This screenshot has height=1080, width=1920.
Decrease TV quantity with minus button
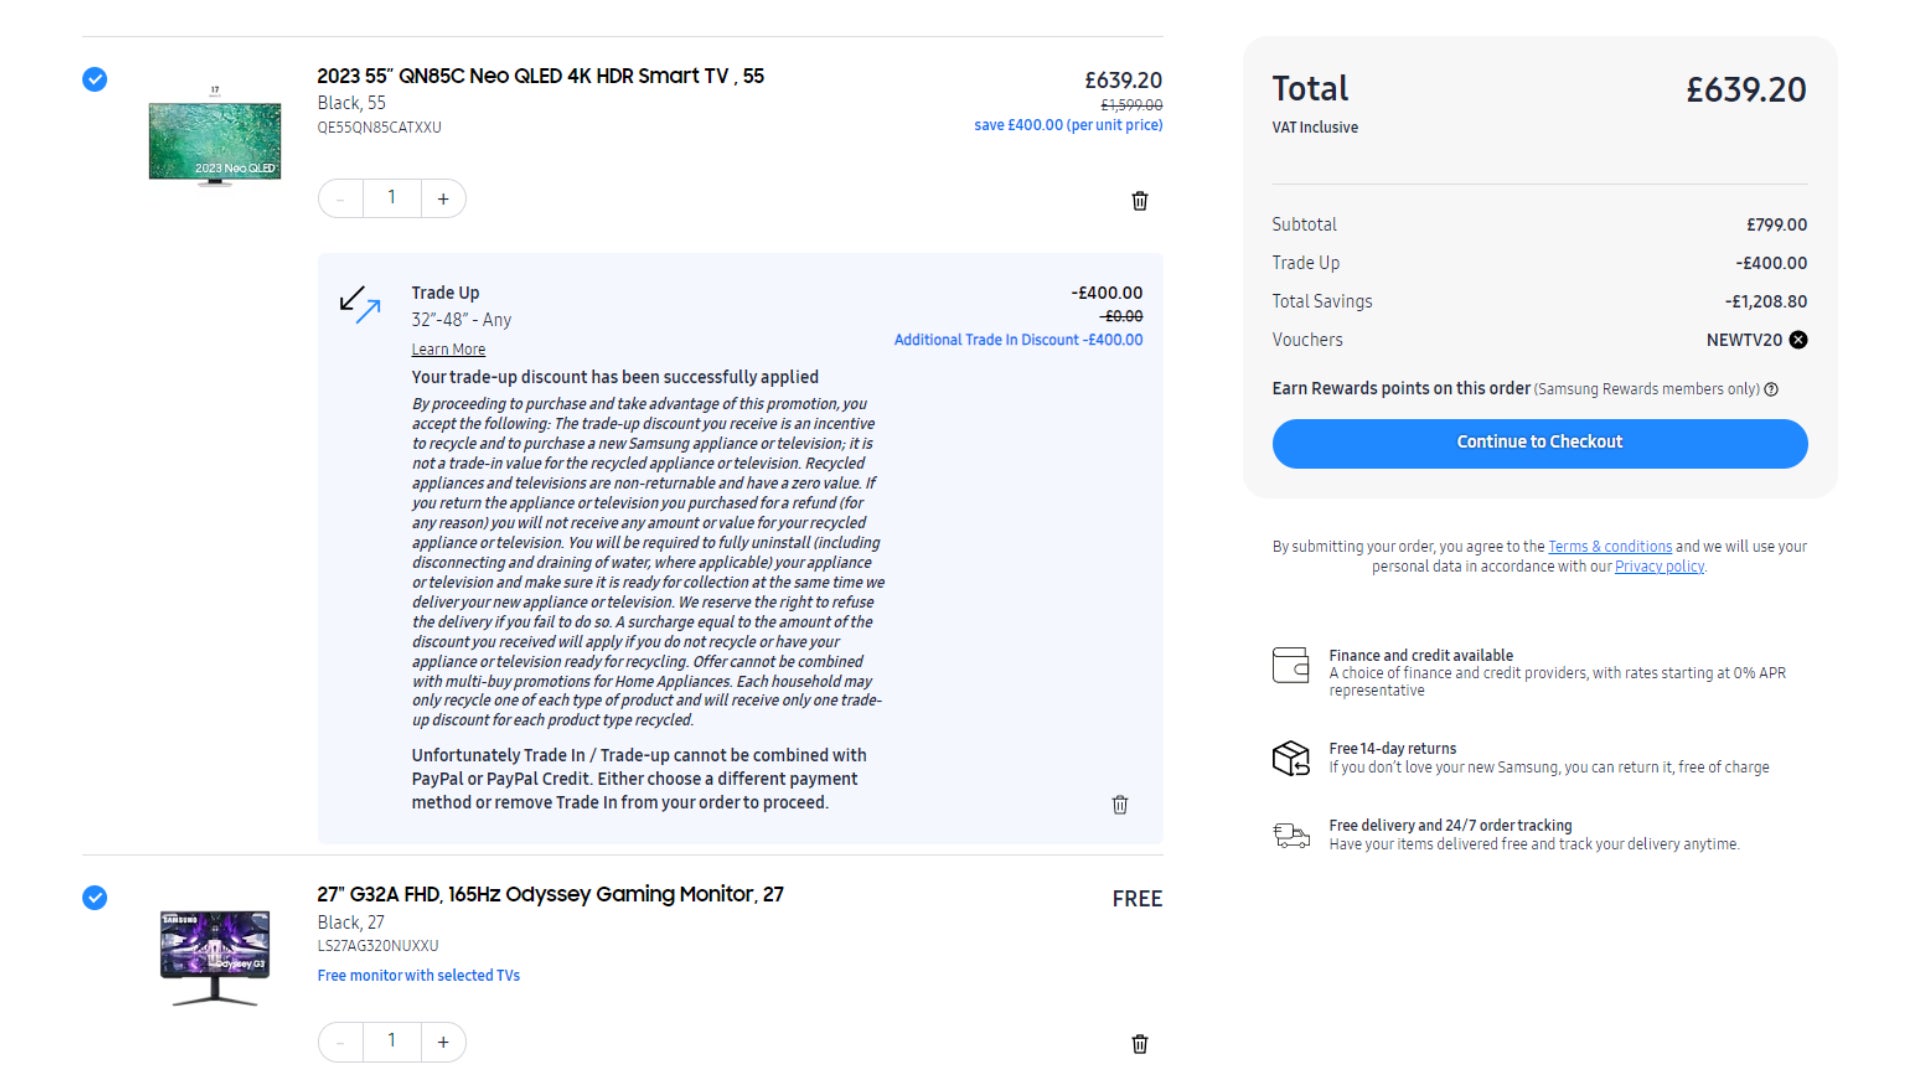341,199
